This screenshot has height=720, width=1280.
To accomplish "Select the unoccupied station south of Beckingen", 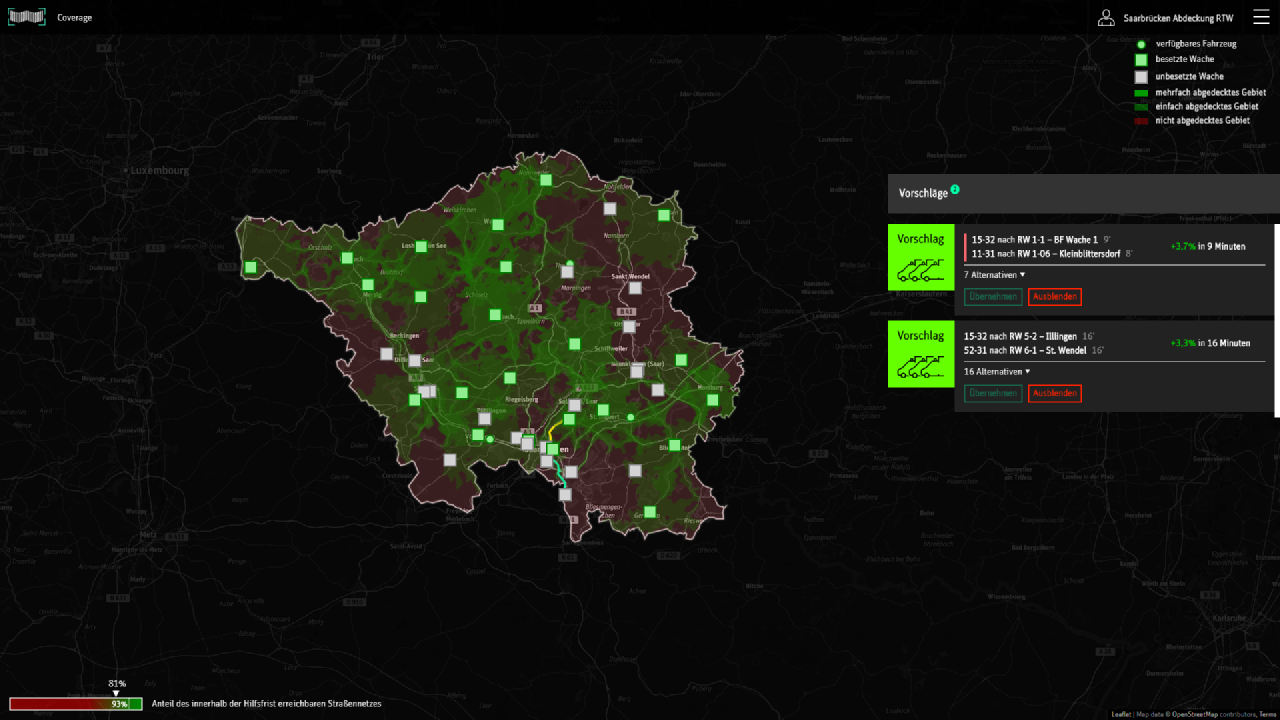I will (x=386, y=353).
